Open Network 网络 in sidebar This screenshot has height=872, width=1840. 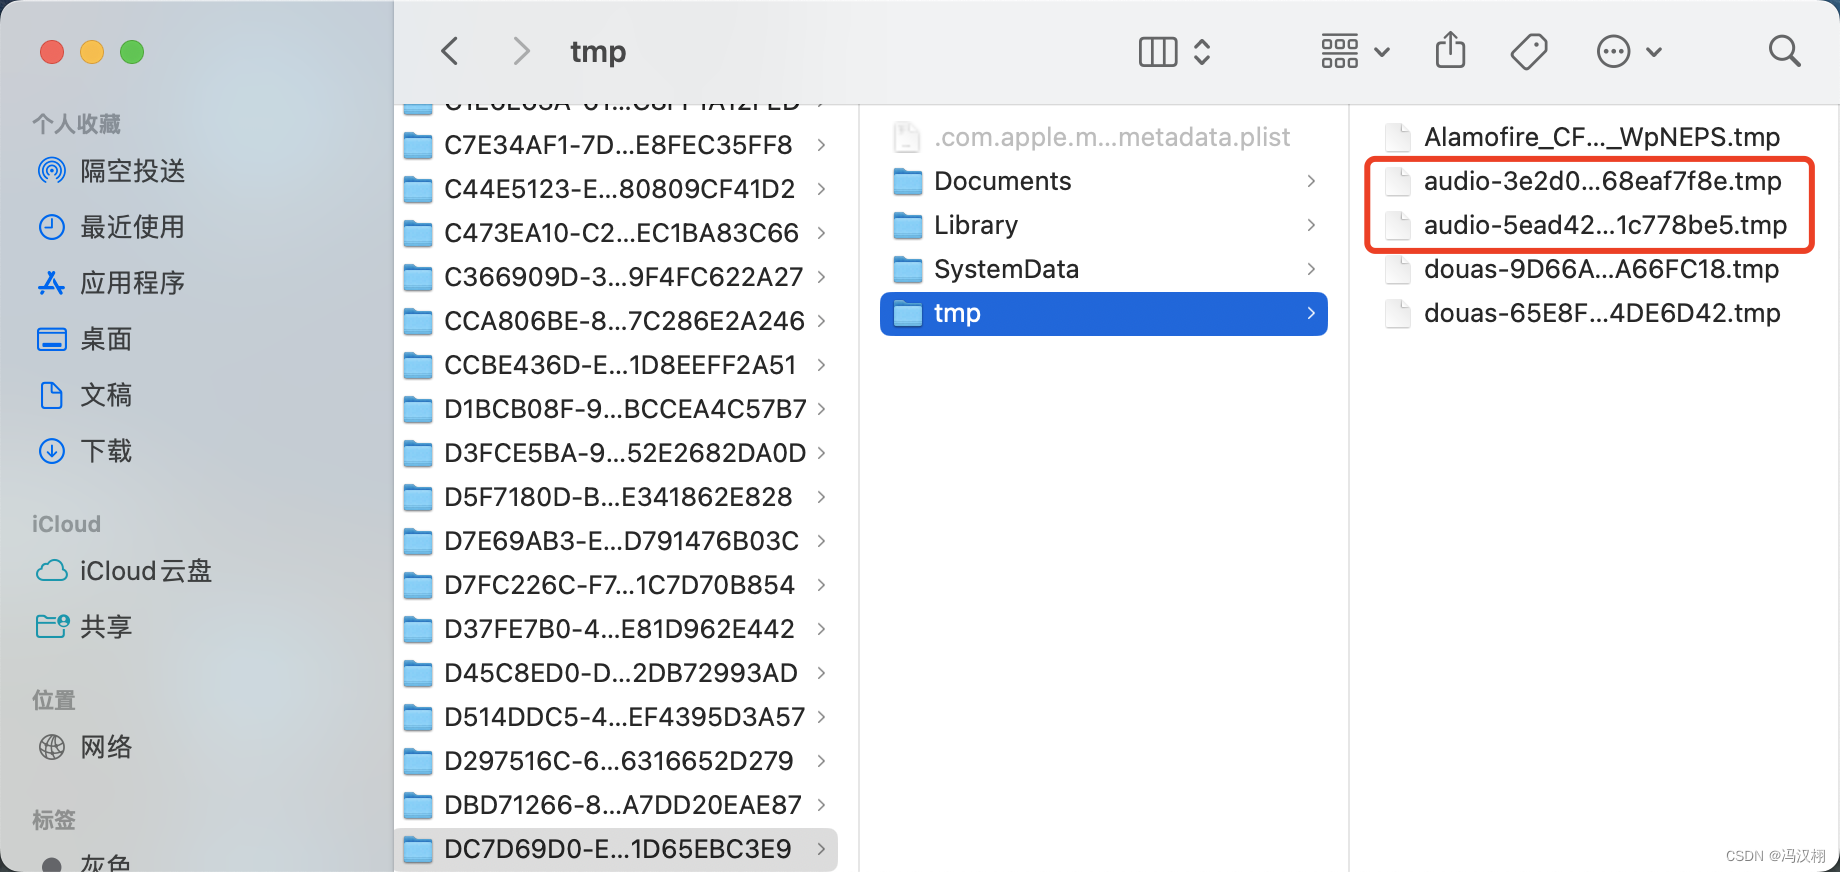click(84, 747)
